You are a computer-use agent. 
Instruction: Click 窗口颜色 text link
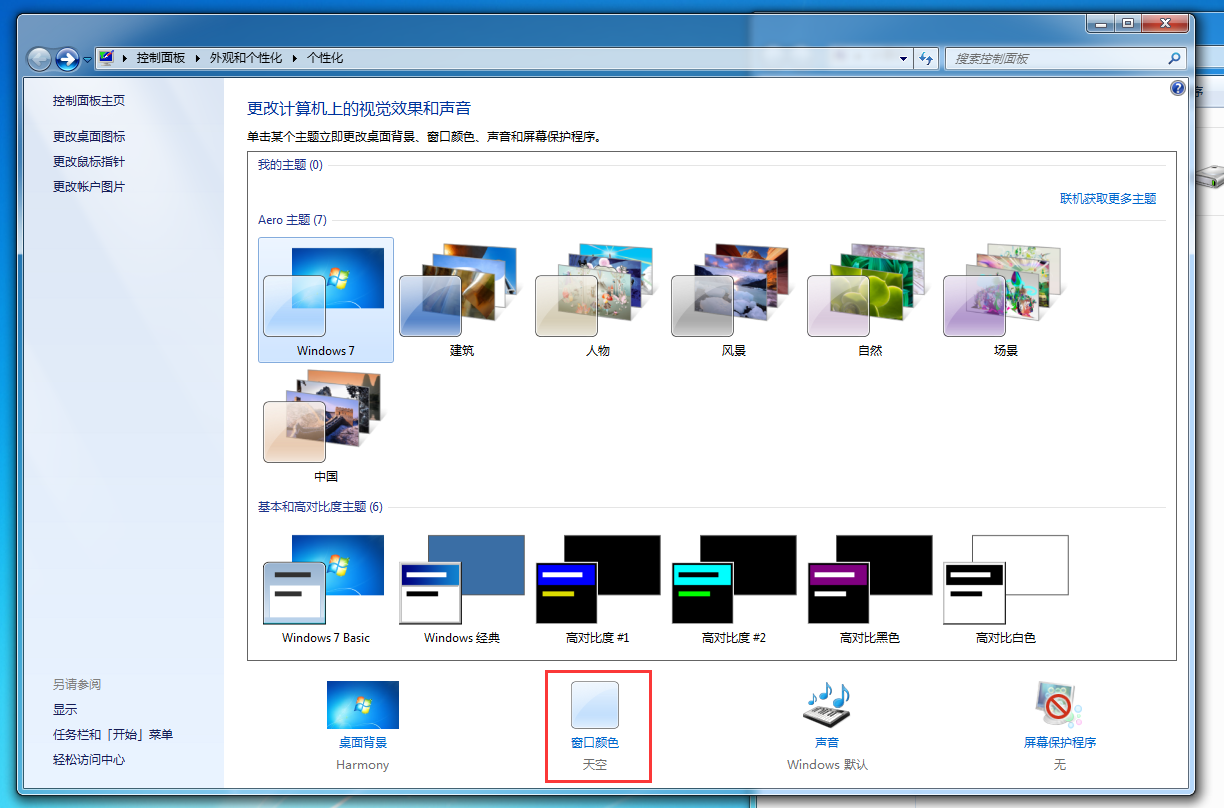[x=595, y=743]
